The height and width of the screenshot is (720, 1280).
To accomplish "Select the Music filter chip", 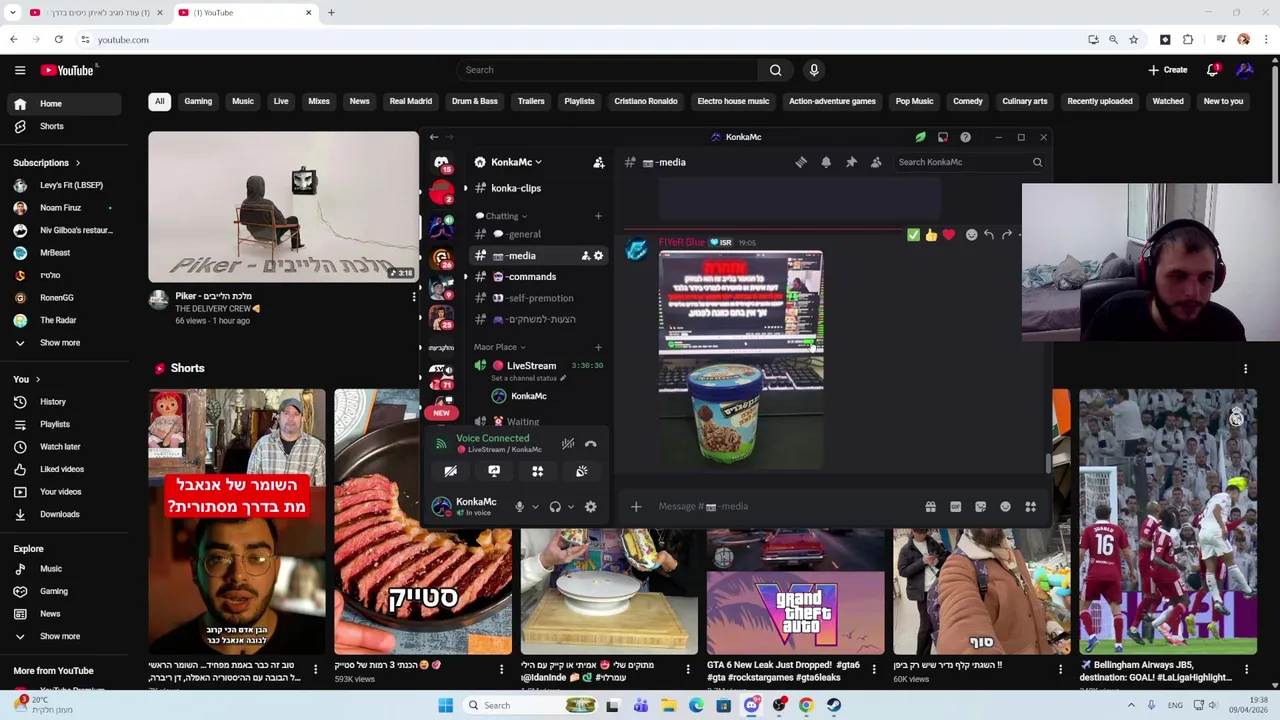I will [x=243, y=101].
